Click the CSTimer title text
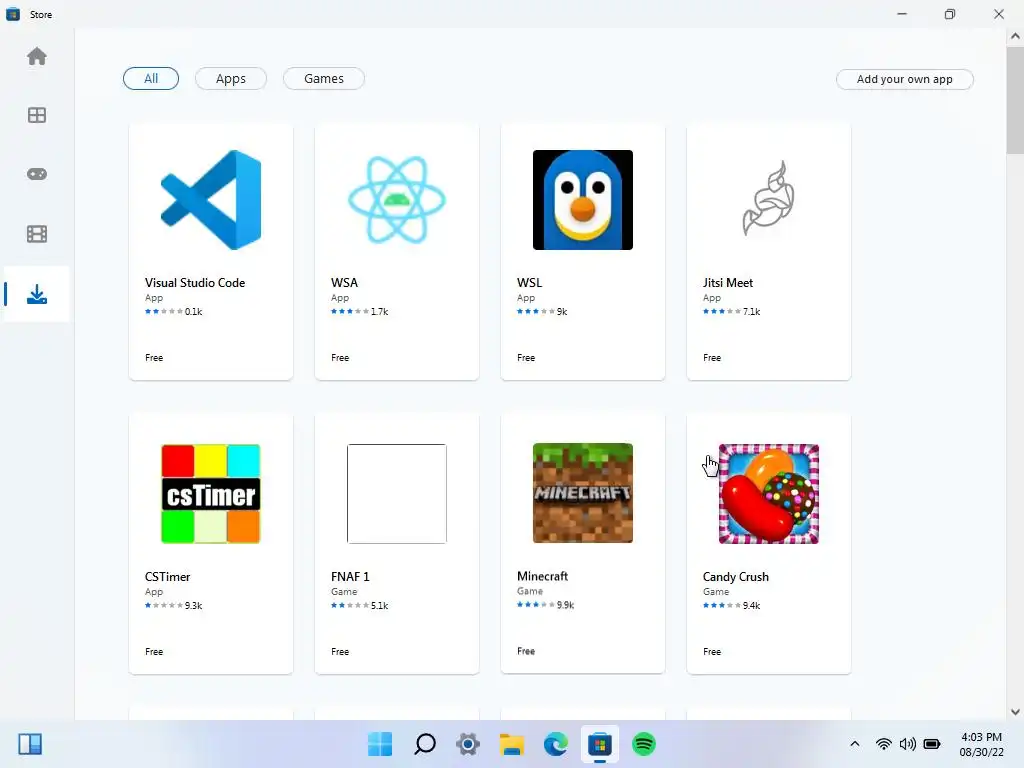1024x768 pixels. (167, 577)
